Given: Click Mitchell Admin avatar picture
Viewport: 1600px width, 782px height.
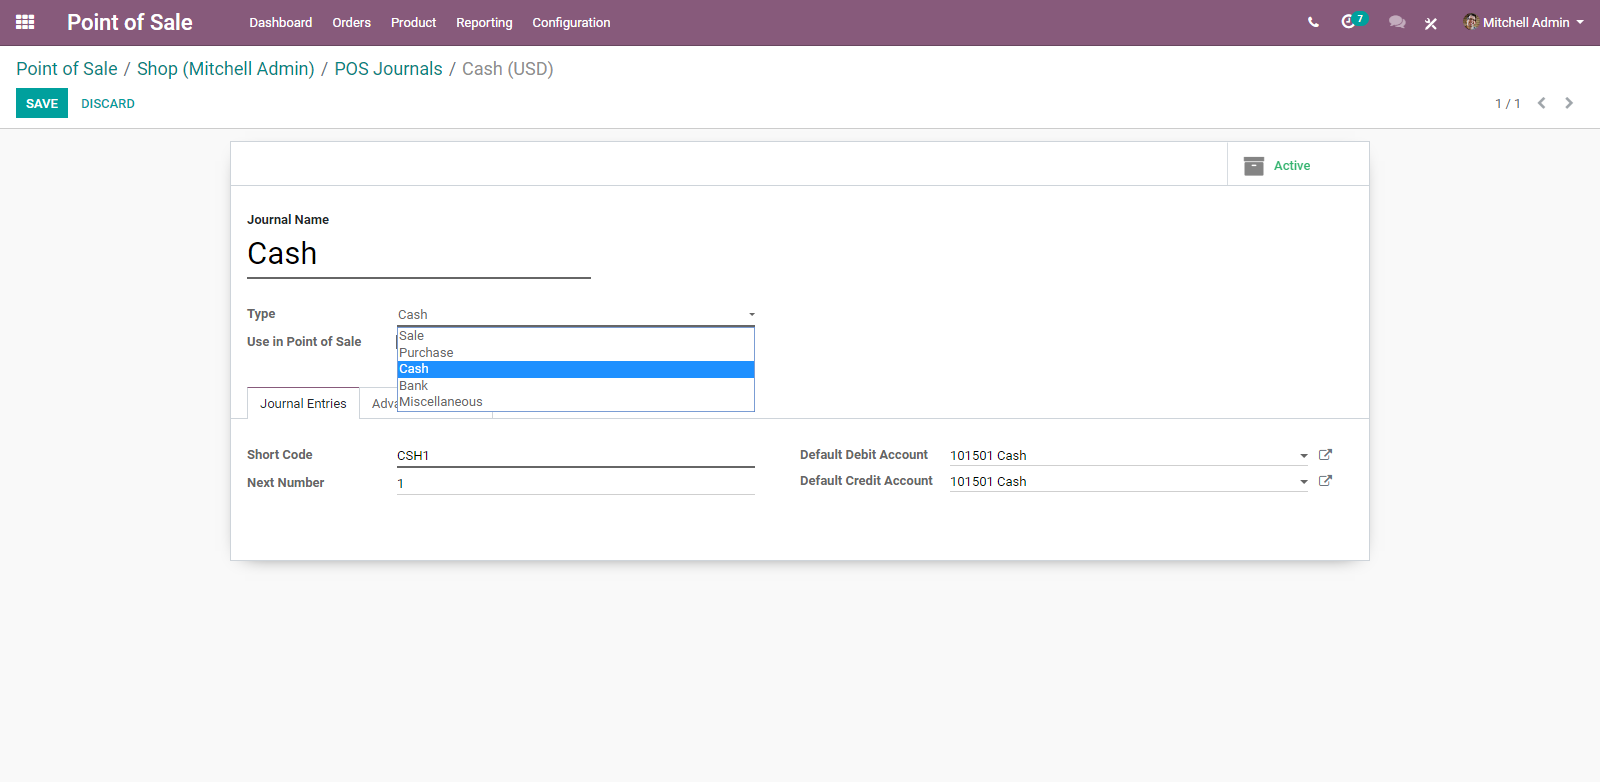Looking at the screenshot, I should click(x=1471, y=22).
